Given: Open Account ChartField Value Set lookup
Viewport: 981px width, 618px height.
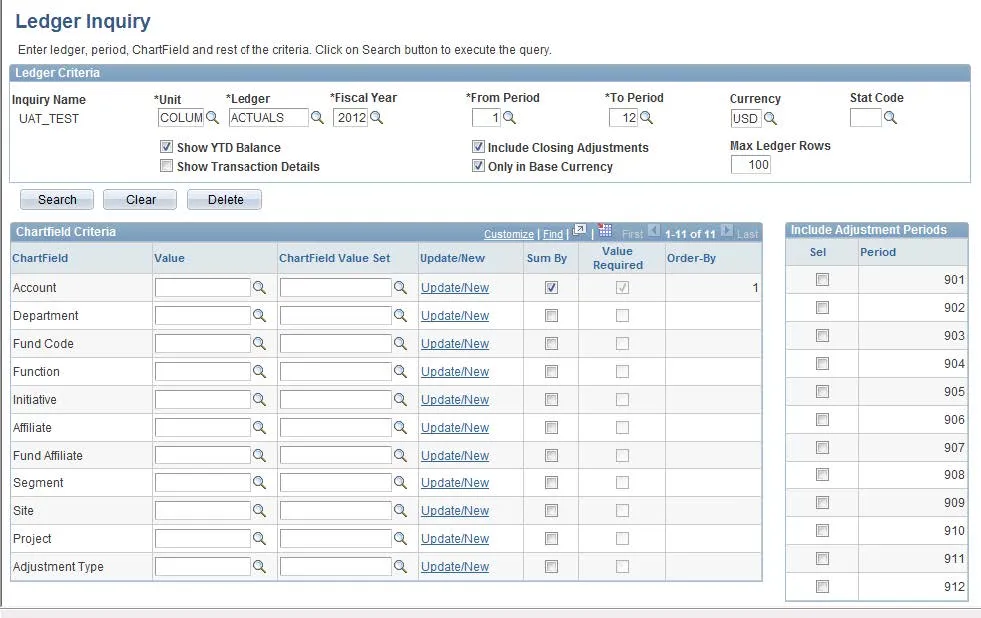Looking at the screenshot, I should point(400,288).
